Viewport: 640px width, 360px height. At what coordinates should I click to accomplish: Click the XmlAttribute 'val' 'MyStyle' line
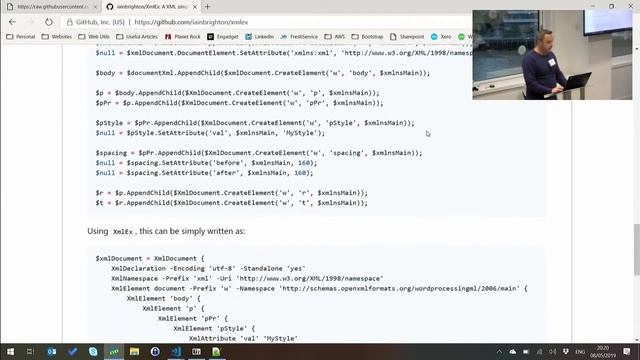243,338
